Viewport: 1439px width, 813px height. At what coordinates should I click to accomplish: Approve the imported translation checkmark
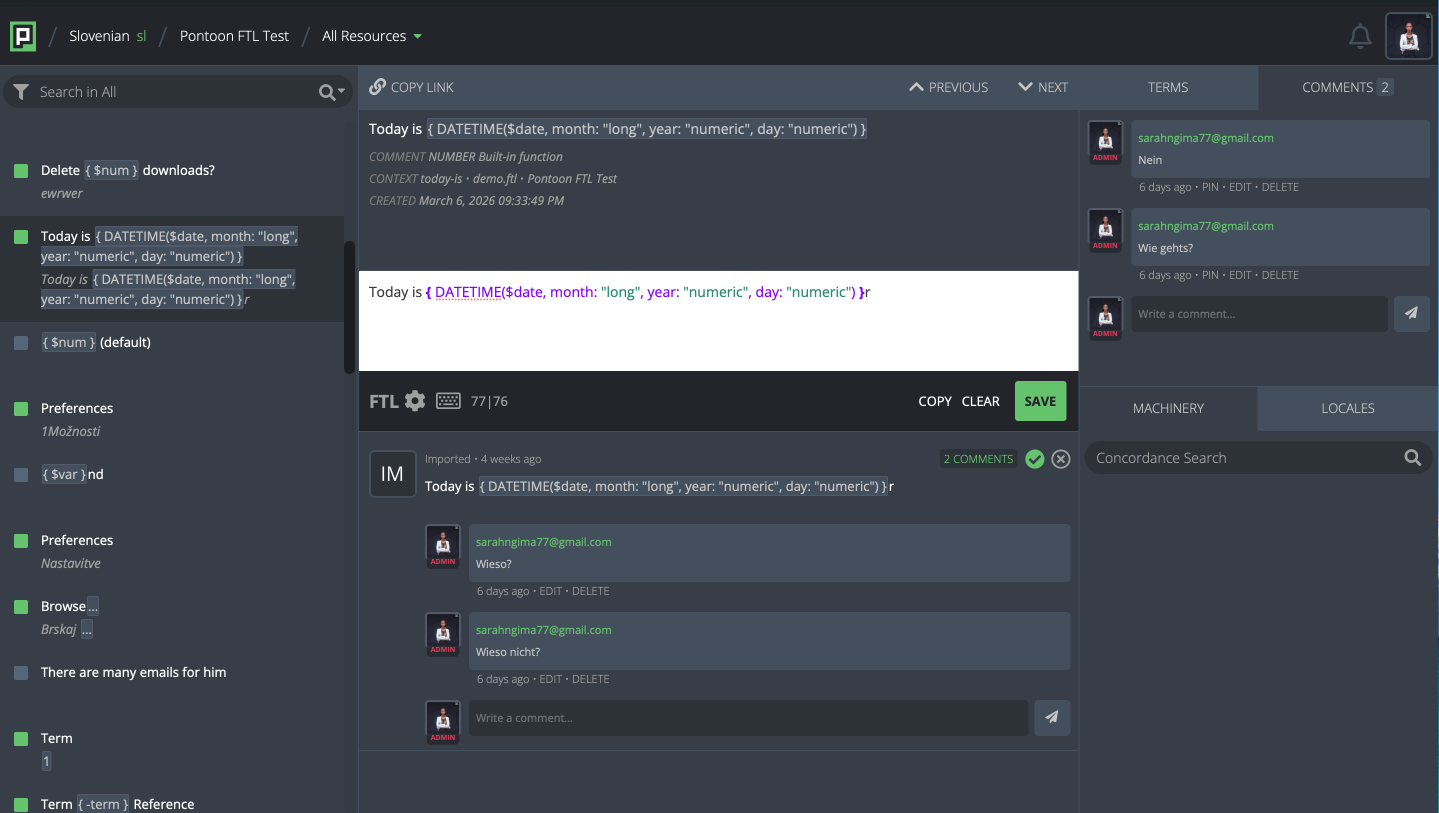click(1035, 459)
